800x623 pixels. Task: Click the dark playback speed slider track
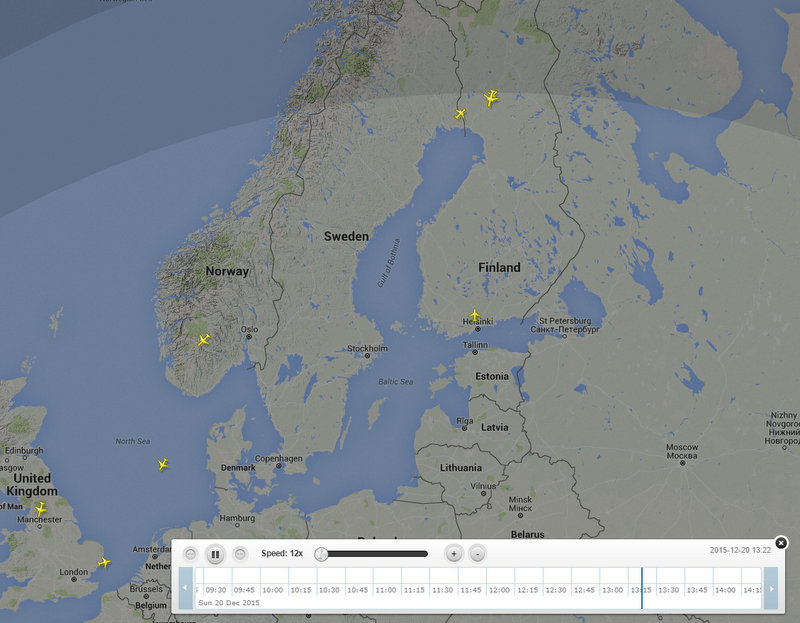point(378,554)
